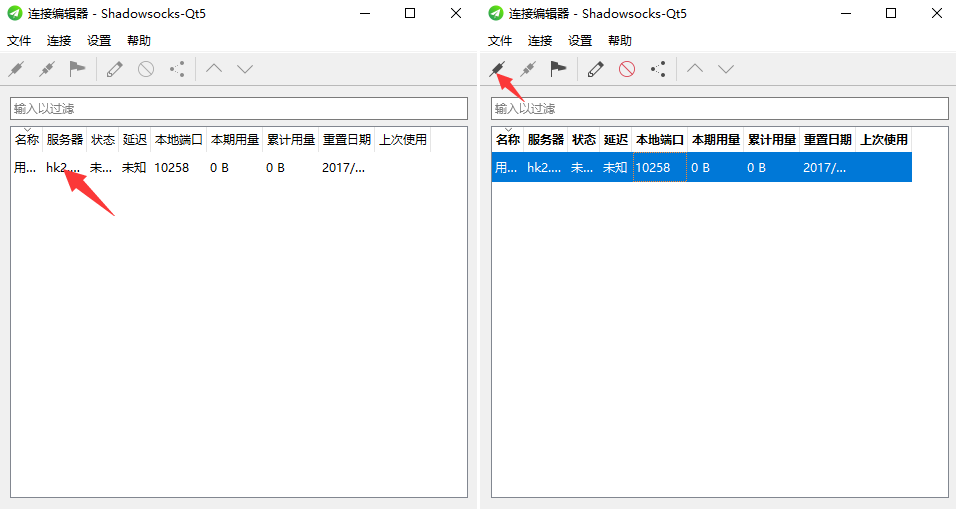Image resolution: width=956 pixels, height=511 pixels.
Task: Sort by 延迟 column in right window
Action: (x=616, y=140)
